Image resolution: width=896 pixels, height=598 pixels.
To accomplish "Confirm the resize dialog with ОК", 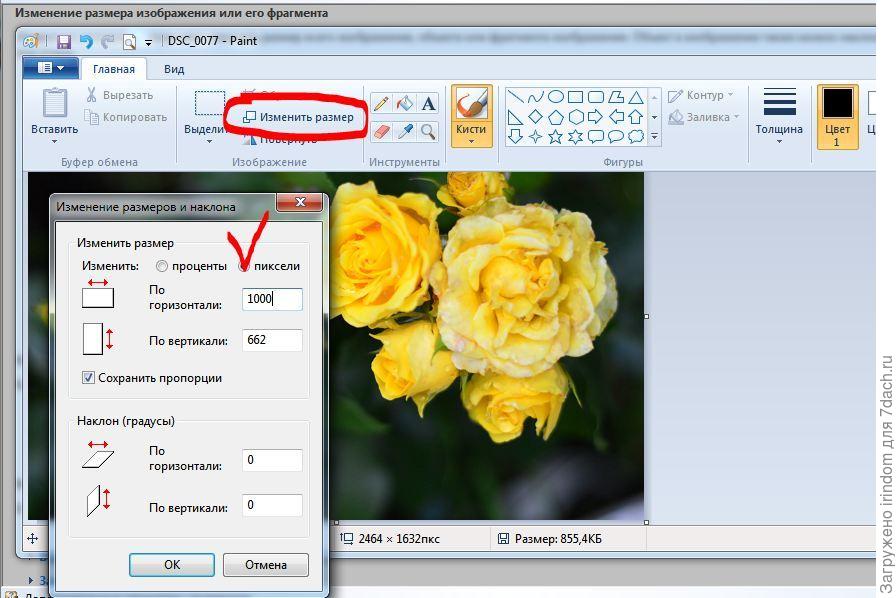I will coord(172,565).
